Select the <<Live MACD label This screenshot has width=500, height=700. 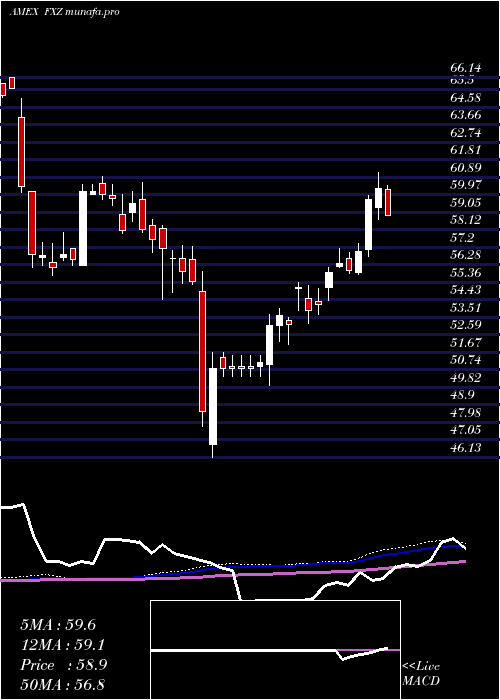421,674
